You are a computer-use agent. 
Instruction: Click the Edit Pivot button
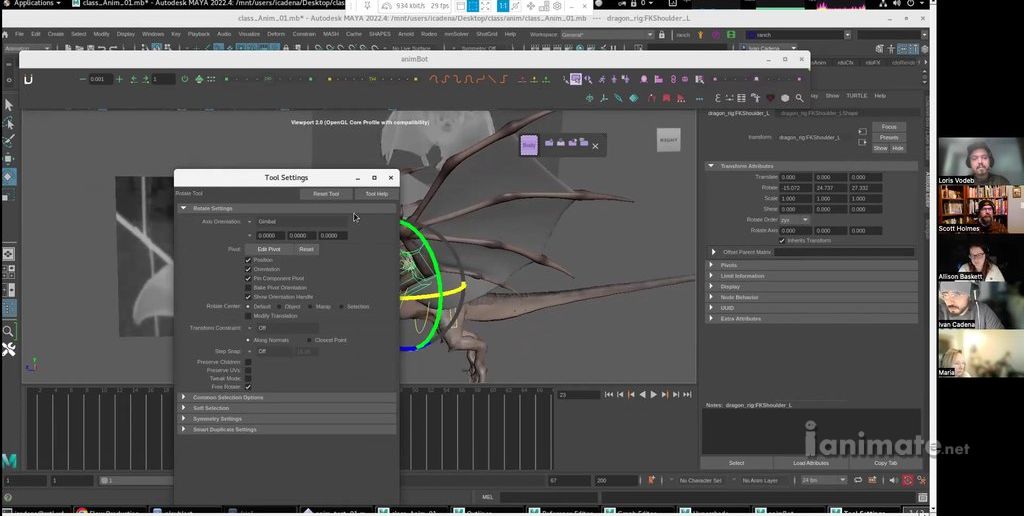268,250
